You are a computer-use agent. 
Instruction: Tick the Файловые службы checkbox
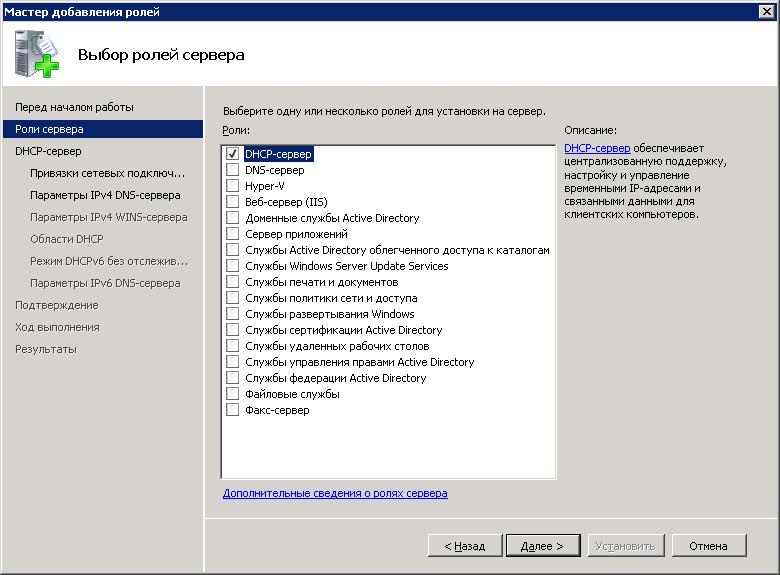232,393
